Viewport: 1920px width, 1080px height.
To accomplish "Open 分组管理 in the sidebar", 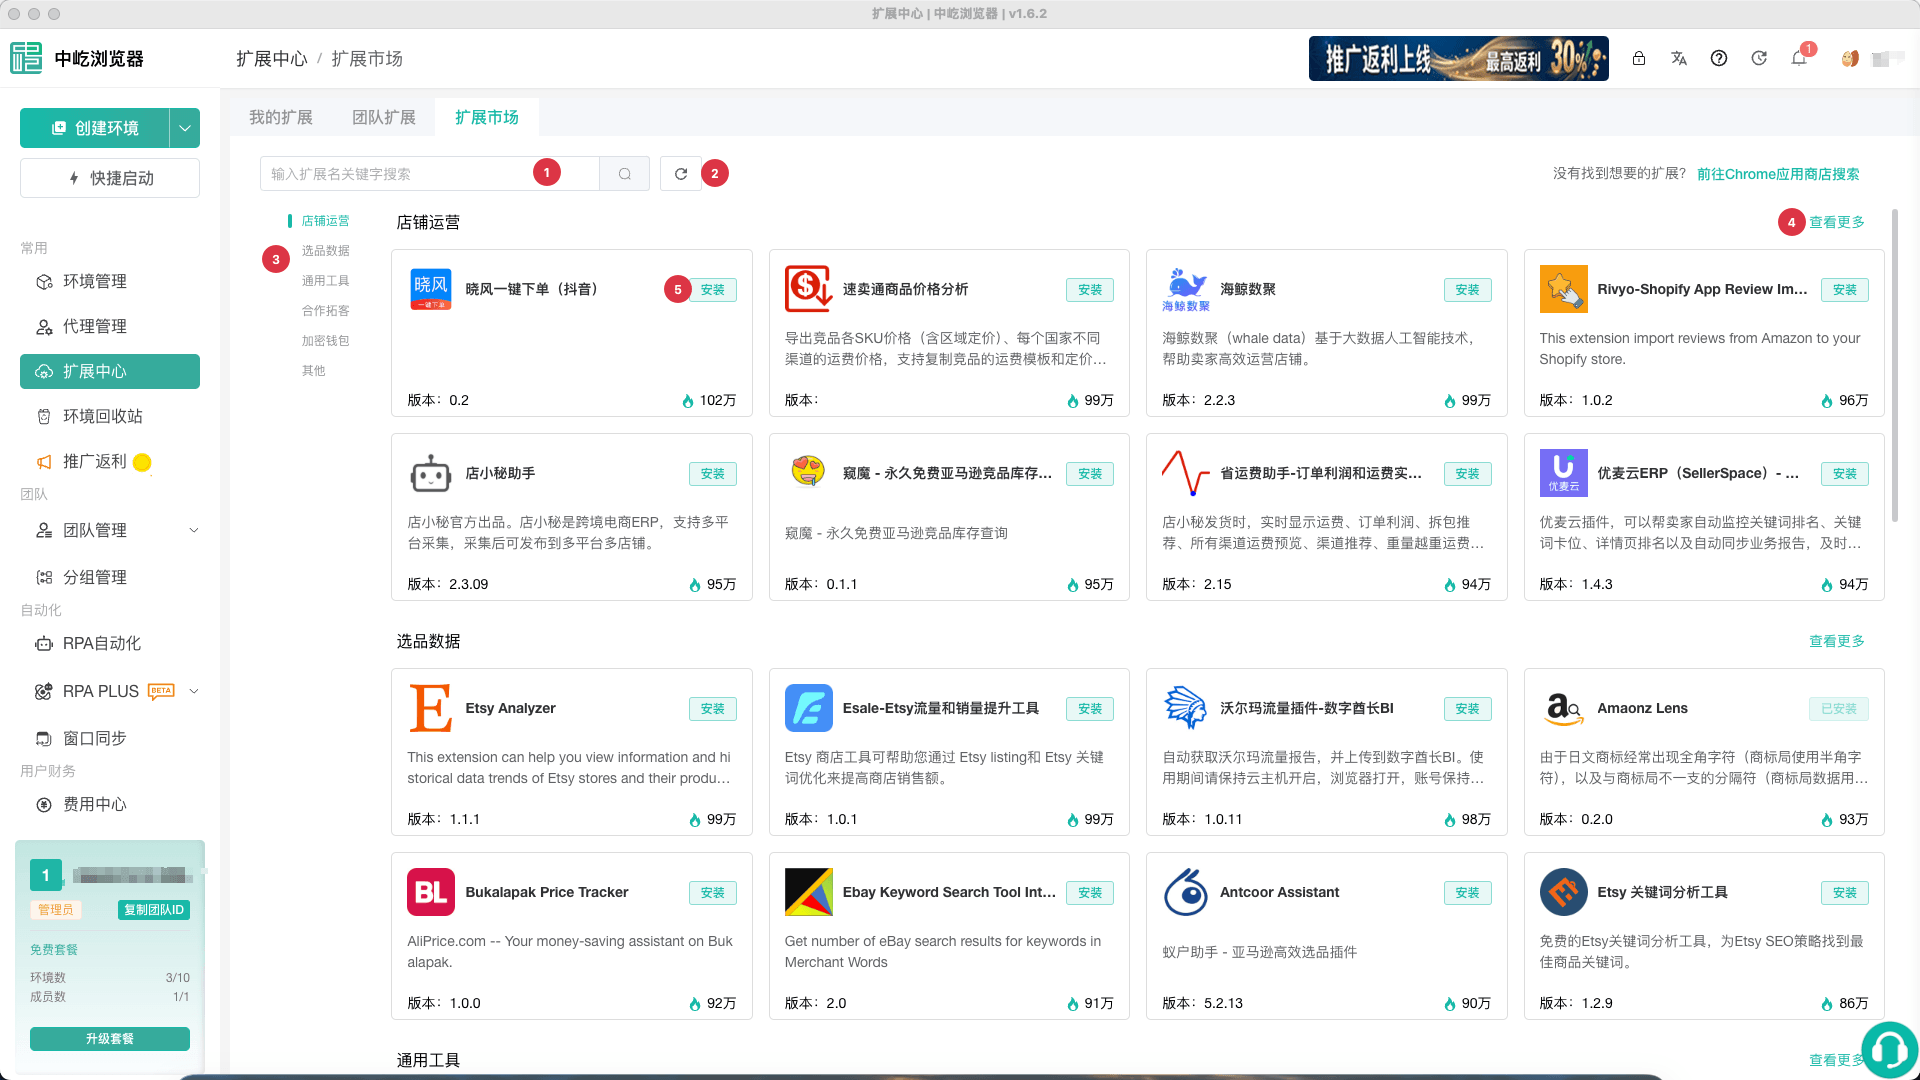I will 110,578.
